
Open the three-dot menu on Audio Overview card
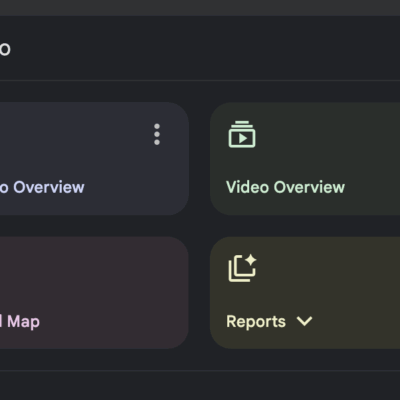[x=157, y=134]
